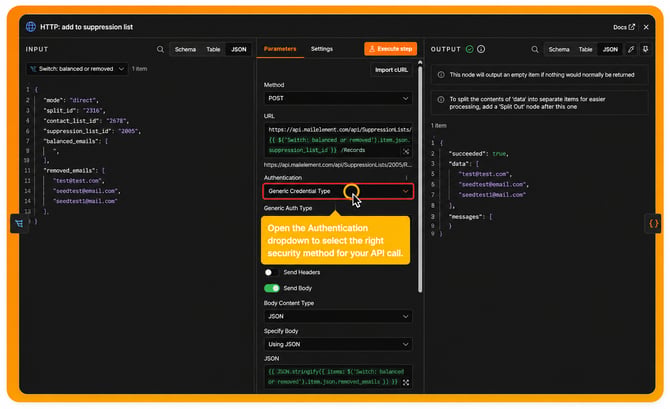Open the Parameters tab
The height and width of the screenshot is (409, 670).
280,49
